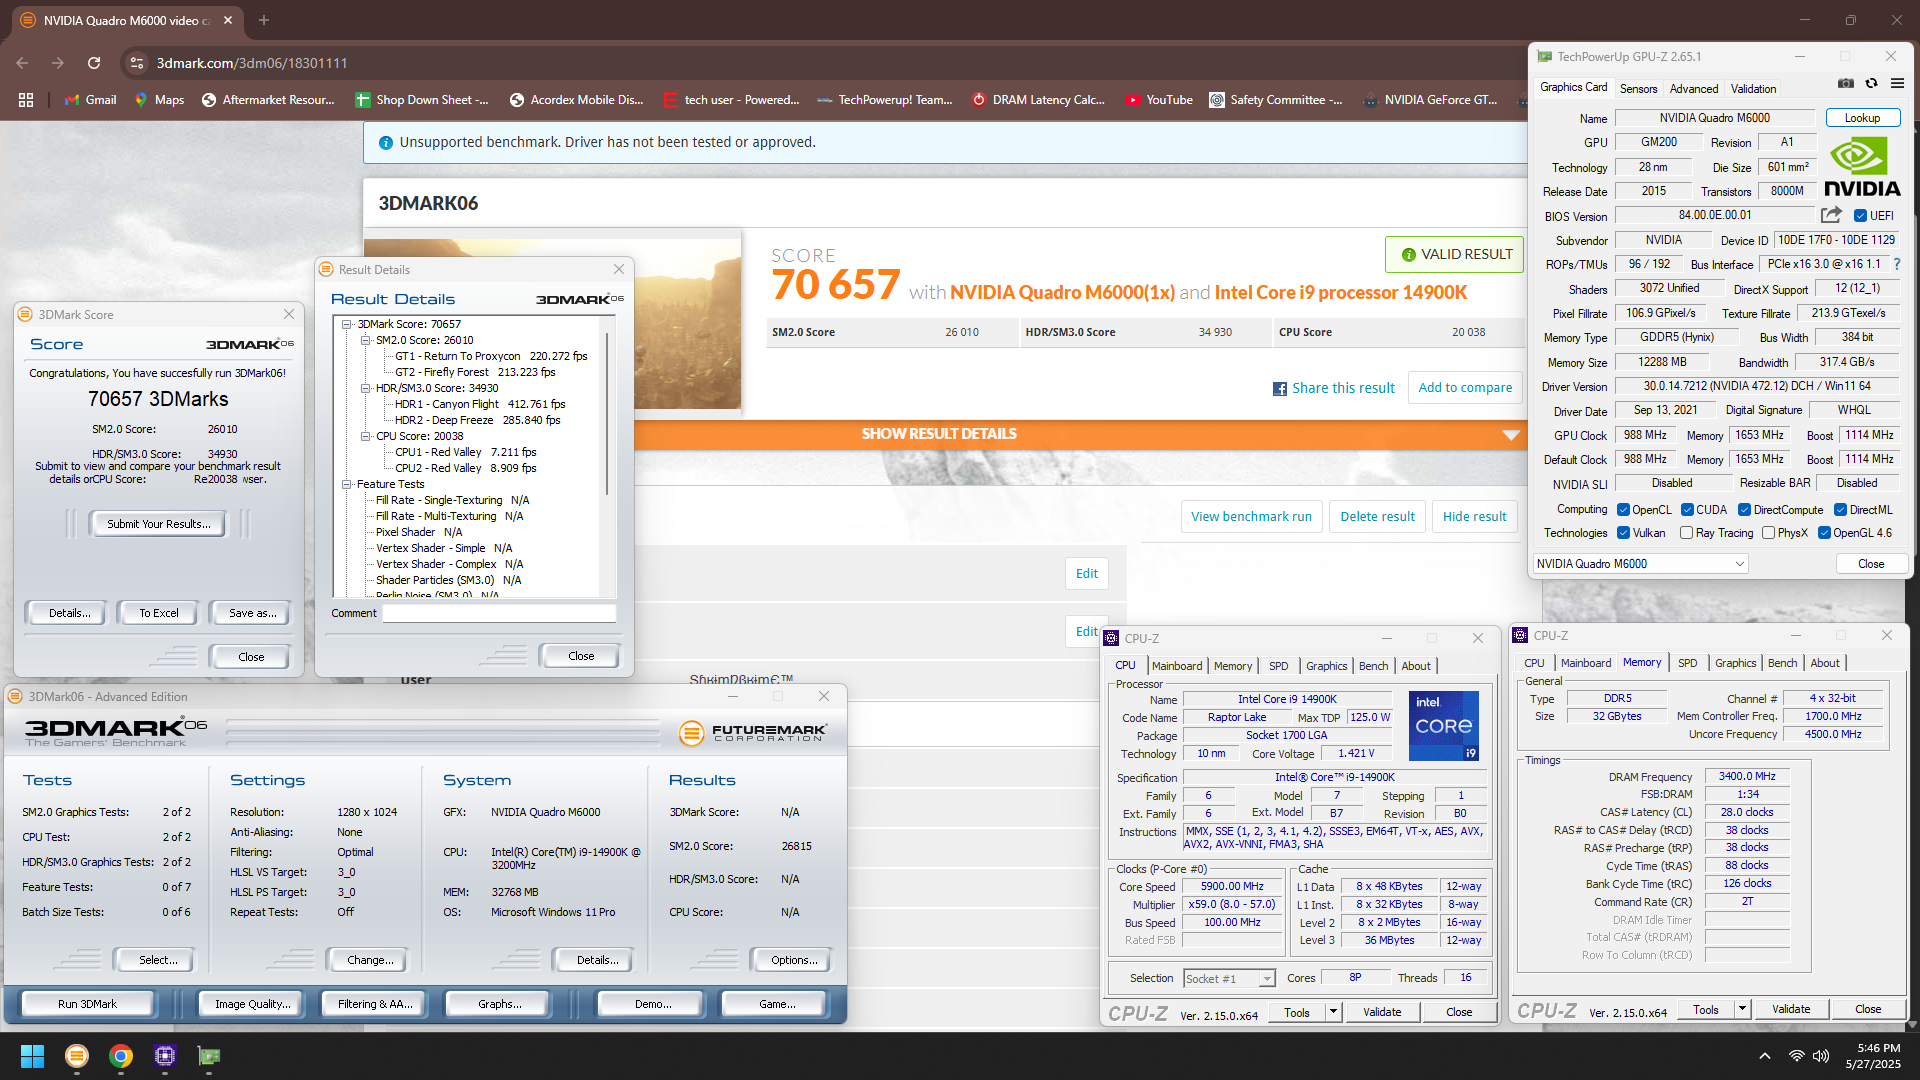Screen dimensions: 1920x1080
Task: Open Tools dropdown arrow in left CPU-Z
Action: [1333, 1012]
